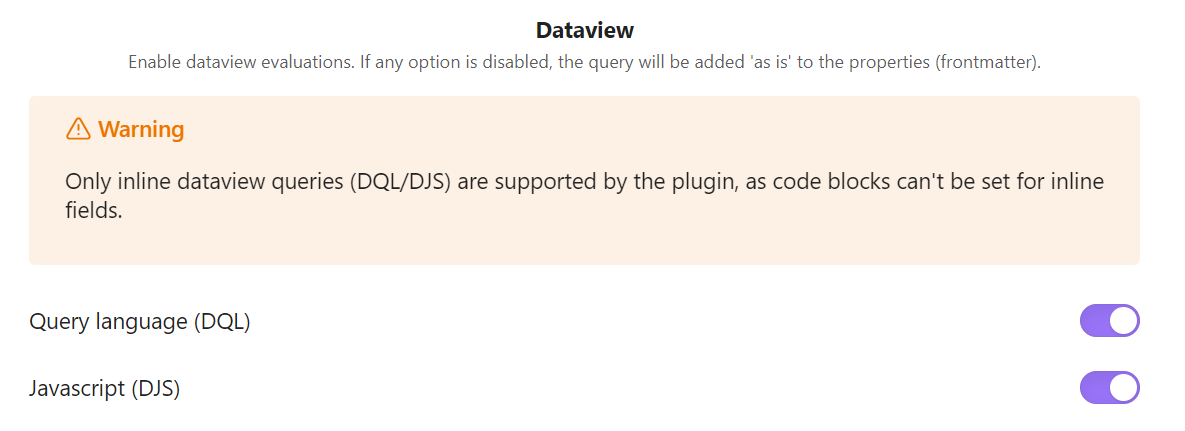This screenshot has width=1185, height=431.
Task: Click the purple track of the DQL switch
Action: (1094, 321)
